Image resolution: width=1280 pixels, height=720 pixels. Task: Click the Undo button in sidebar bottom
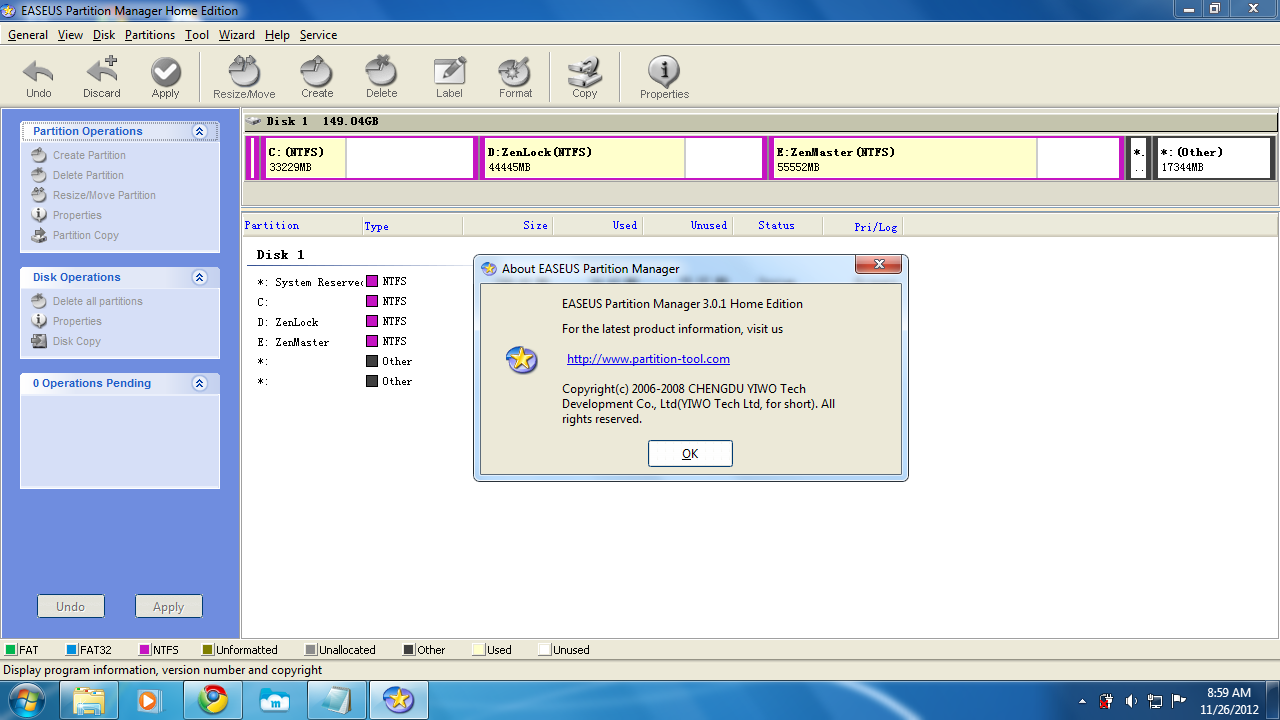tap(71, 606)
